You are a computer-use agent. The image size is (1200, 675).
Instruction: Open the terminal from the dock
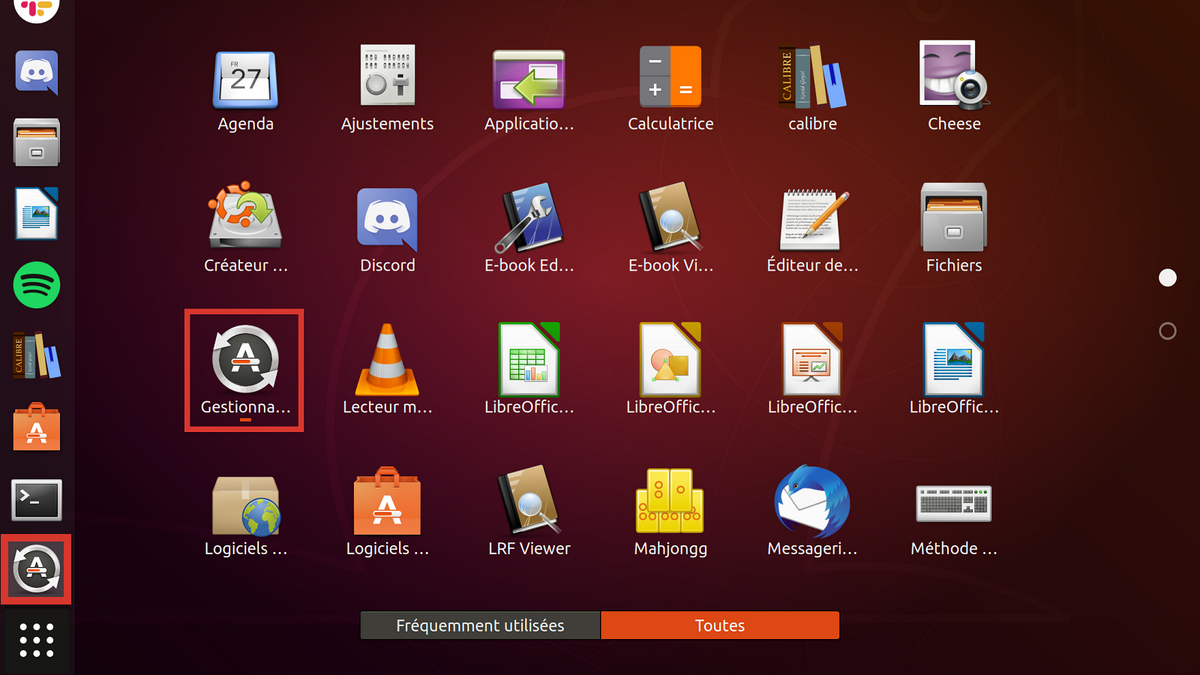point(36,498)
